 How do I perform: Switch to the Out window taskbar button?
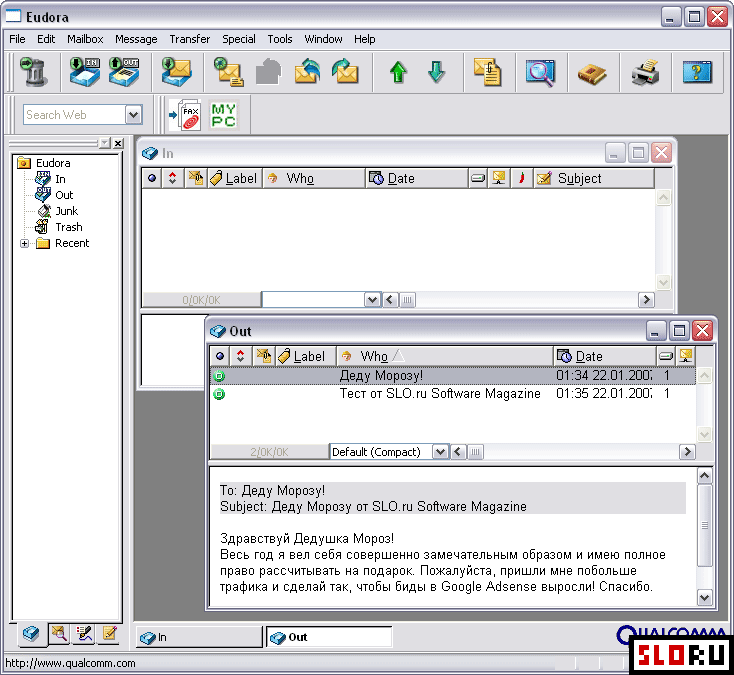point(329,637)
